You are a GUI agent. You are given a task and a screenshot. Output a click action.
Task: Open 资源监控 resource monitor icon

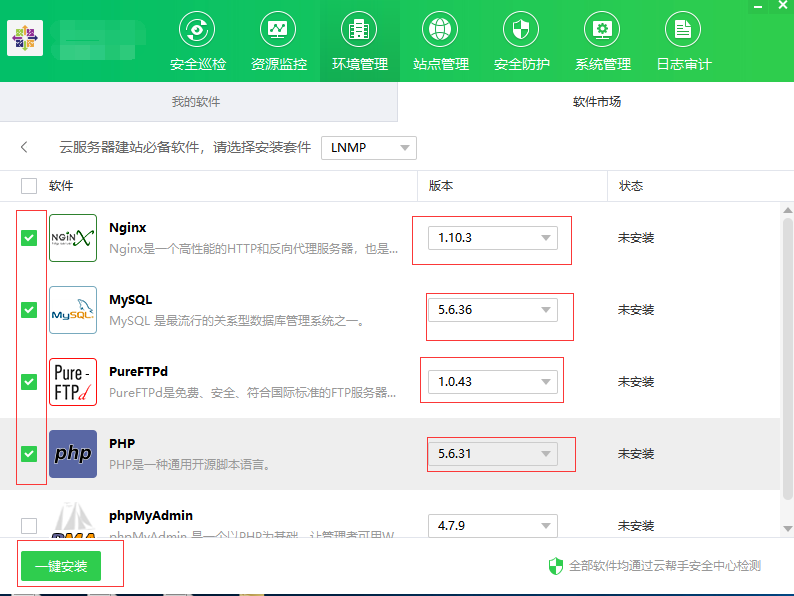pyautogui.click(x=278, y=29)
